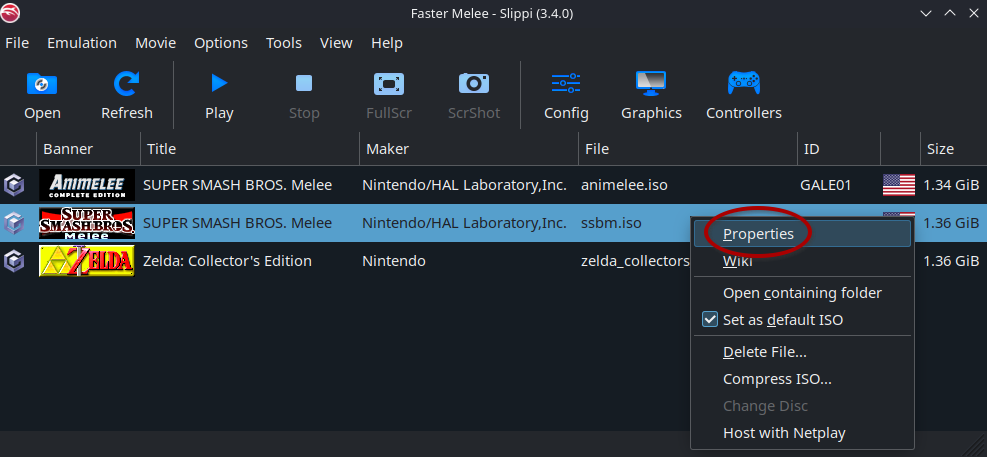Click the GameCube icon in the Zelda row

click(14, 261)
